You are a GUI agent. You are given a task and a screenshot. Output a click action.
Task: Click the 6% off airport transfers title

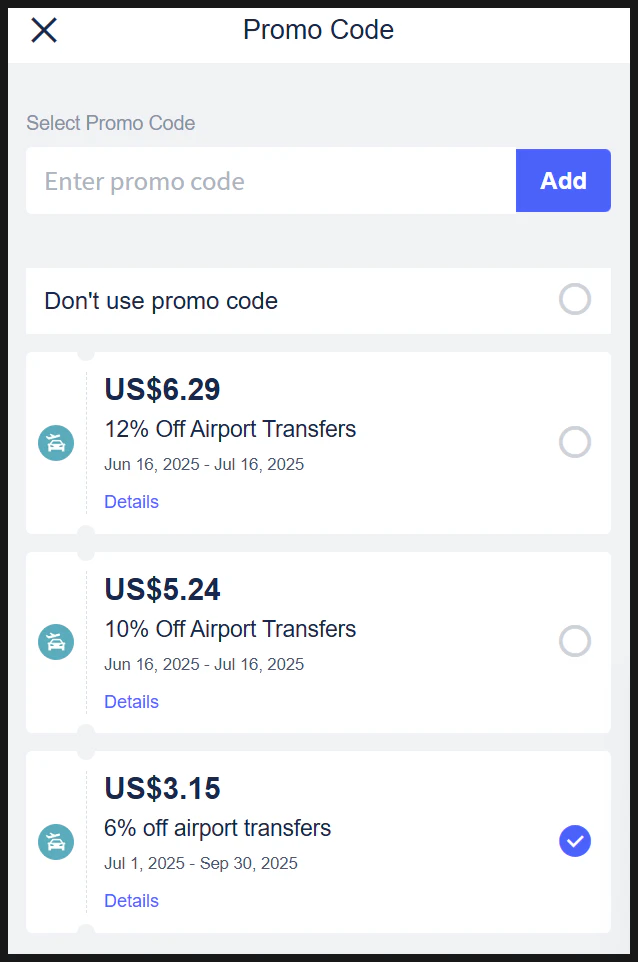tap(217, 828)
